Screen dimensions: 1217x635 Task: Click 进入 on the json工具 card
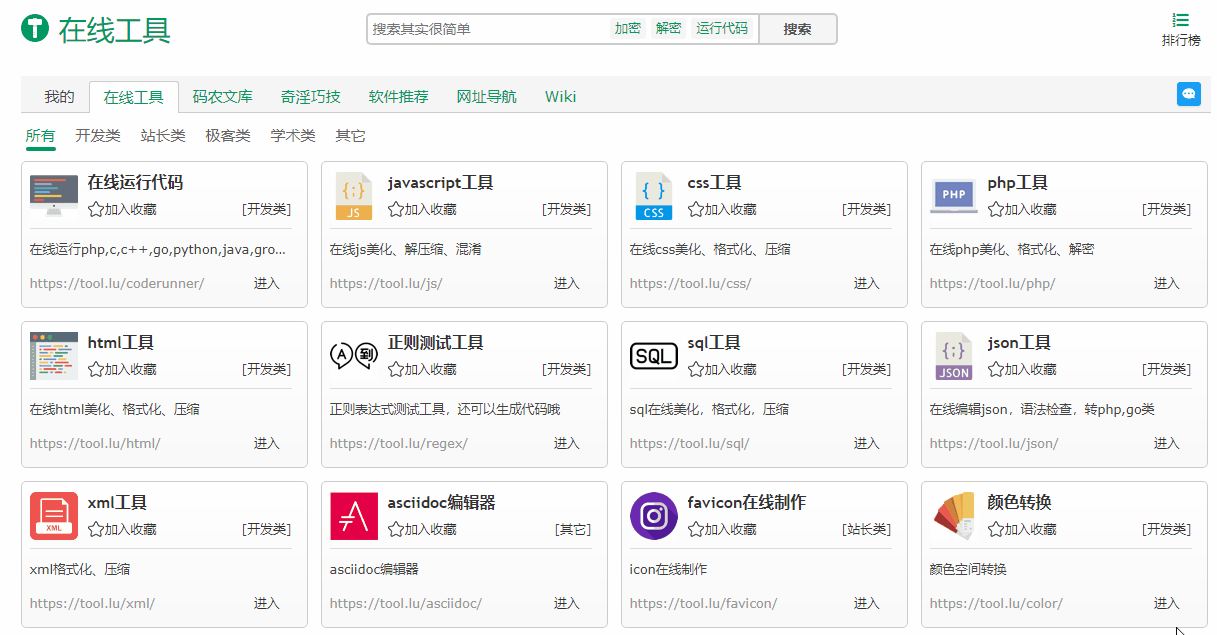(1167, 443)
